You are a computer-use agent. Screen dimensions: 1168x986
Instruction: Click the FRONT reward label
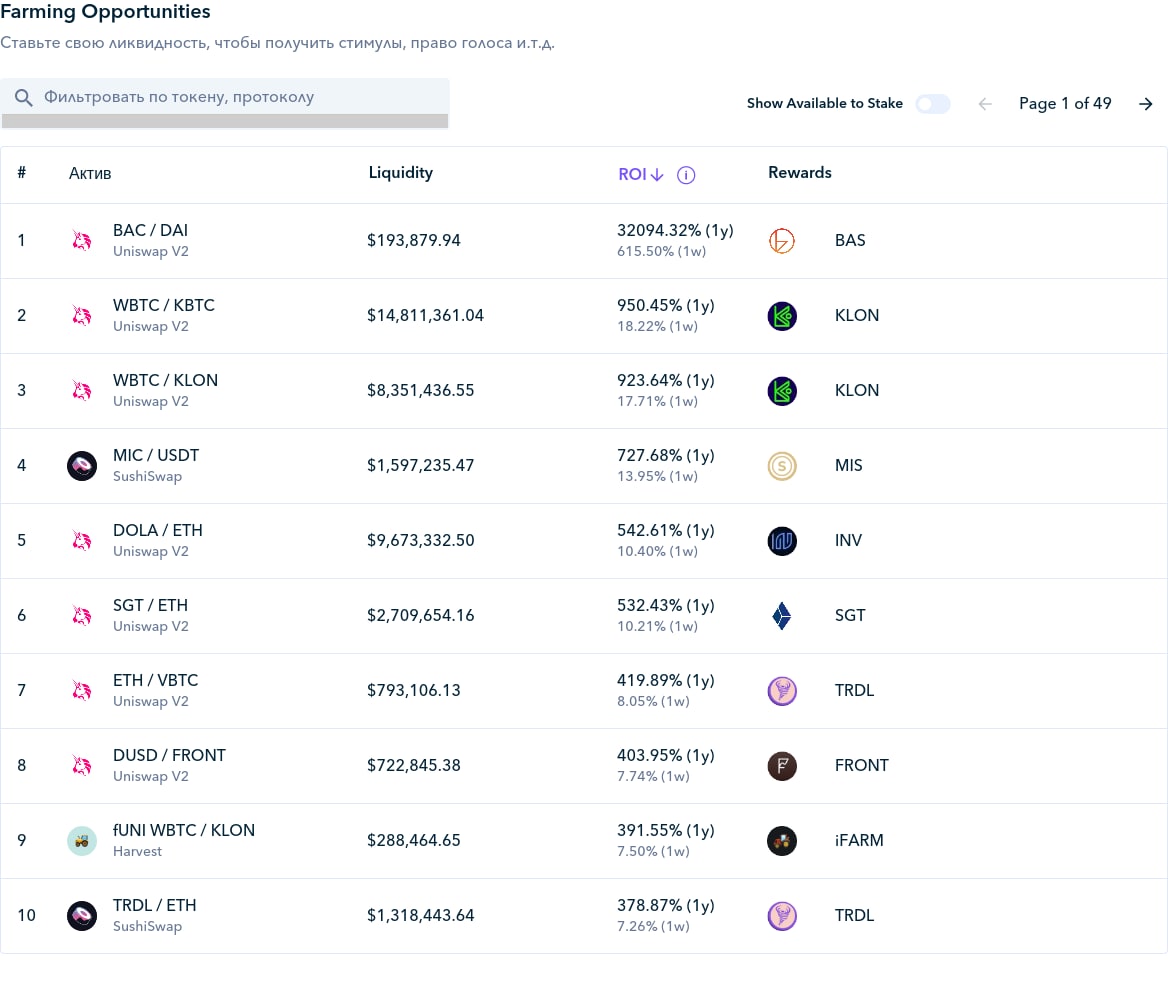tap(861, 766)
